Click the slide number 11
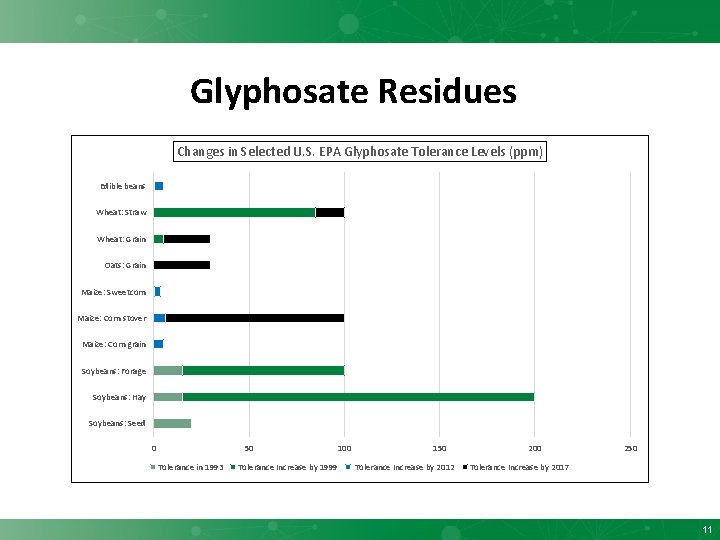Image resolution: width=720 pixels, height=540 pixels. (707, 529)
